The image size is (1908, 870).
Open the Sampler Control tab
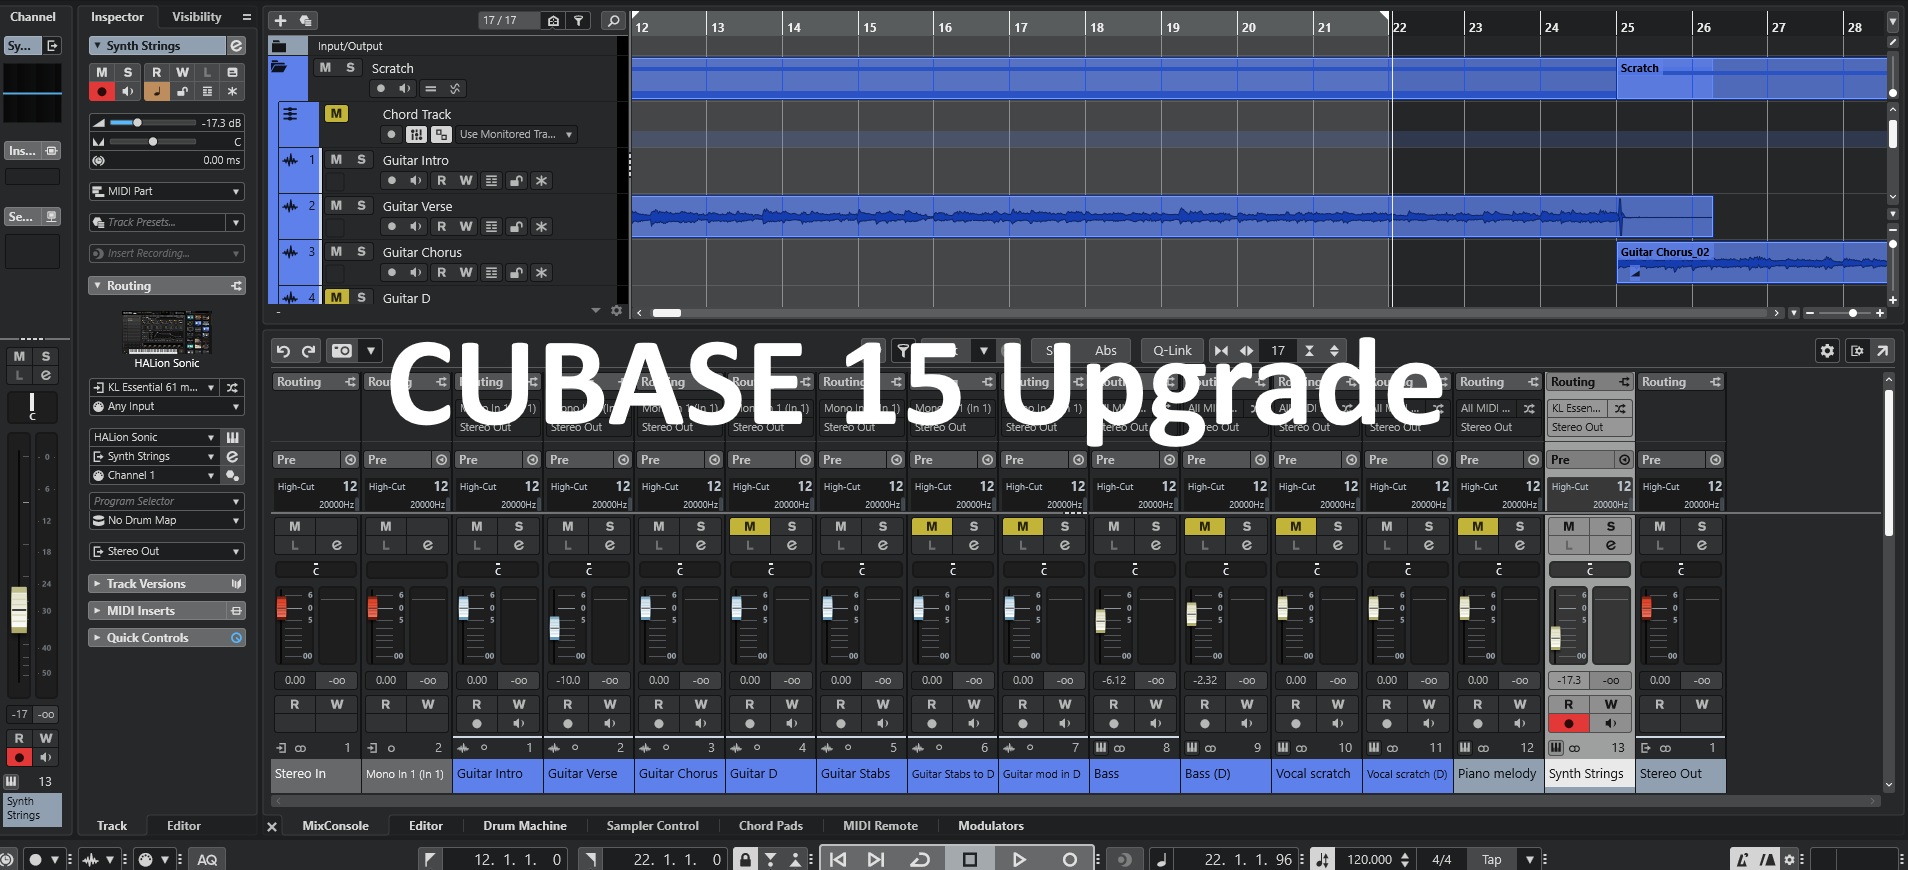(x=652, y=826)
